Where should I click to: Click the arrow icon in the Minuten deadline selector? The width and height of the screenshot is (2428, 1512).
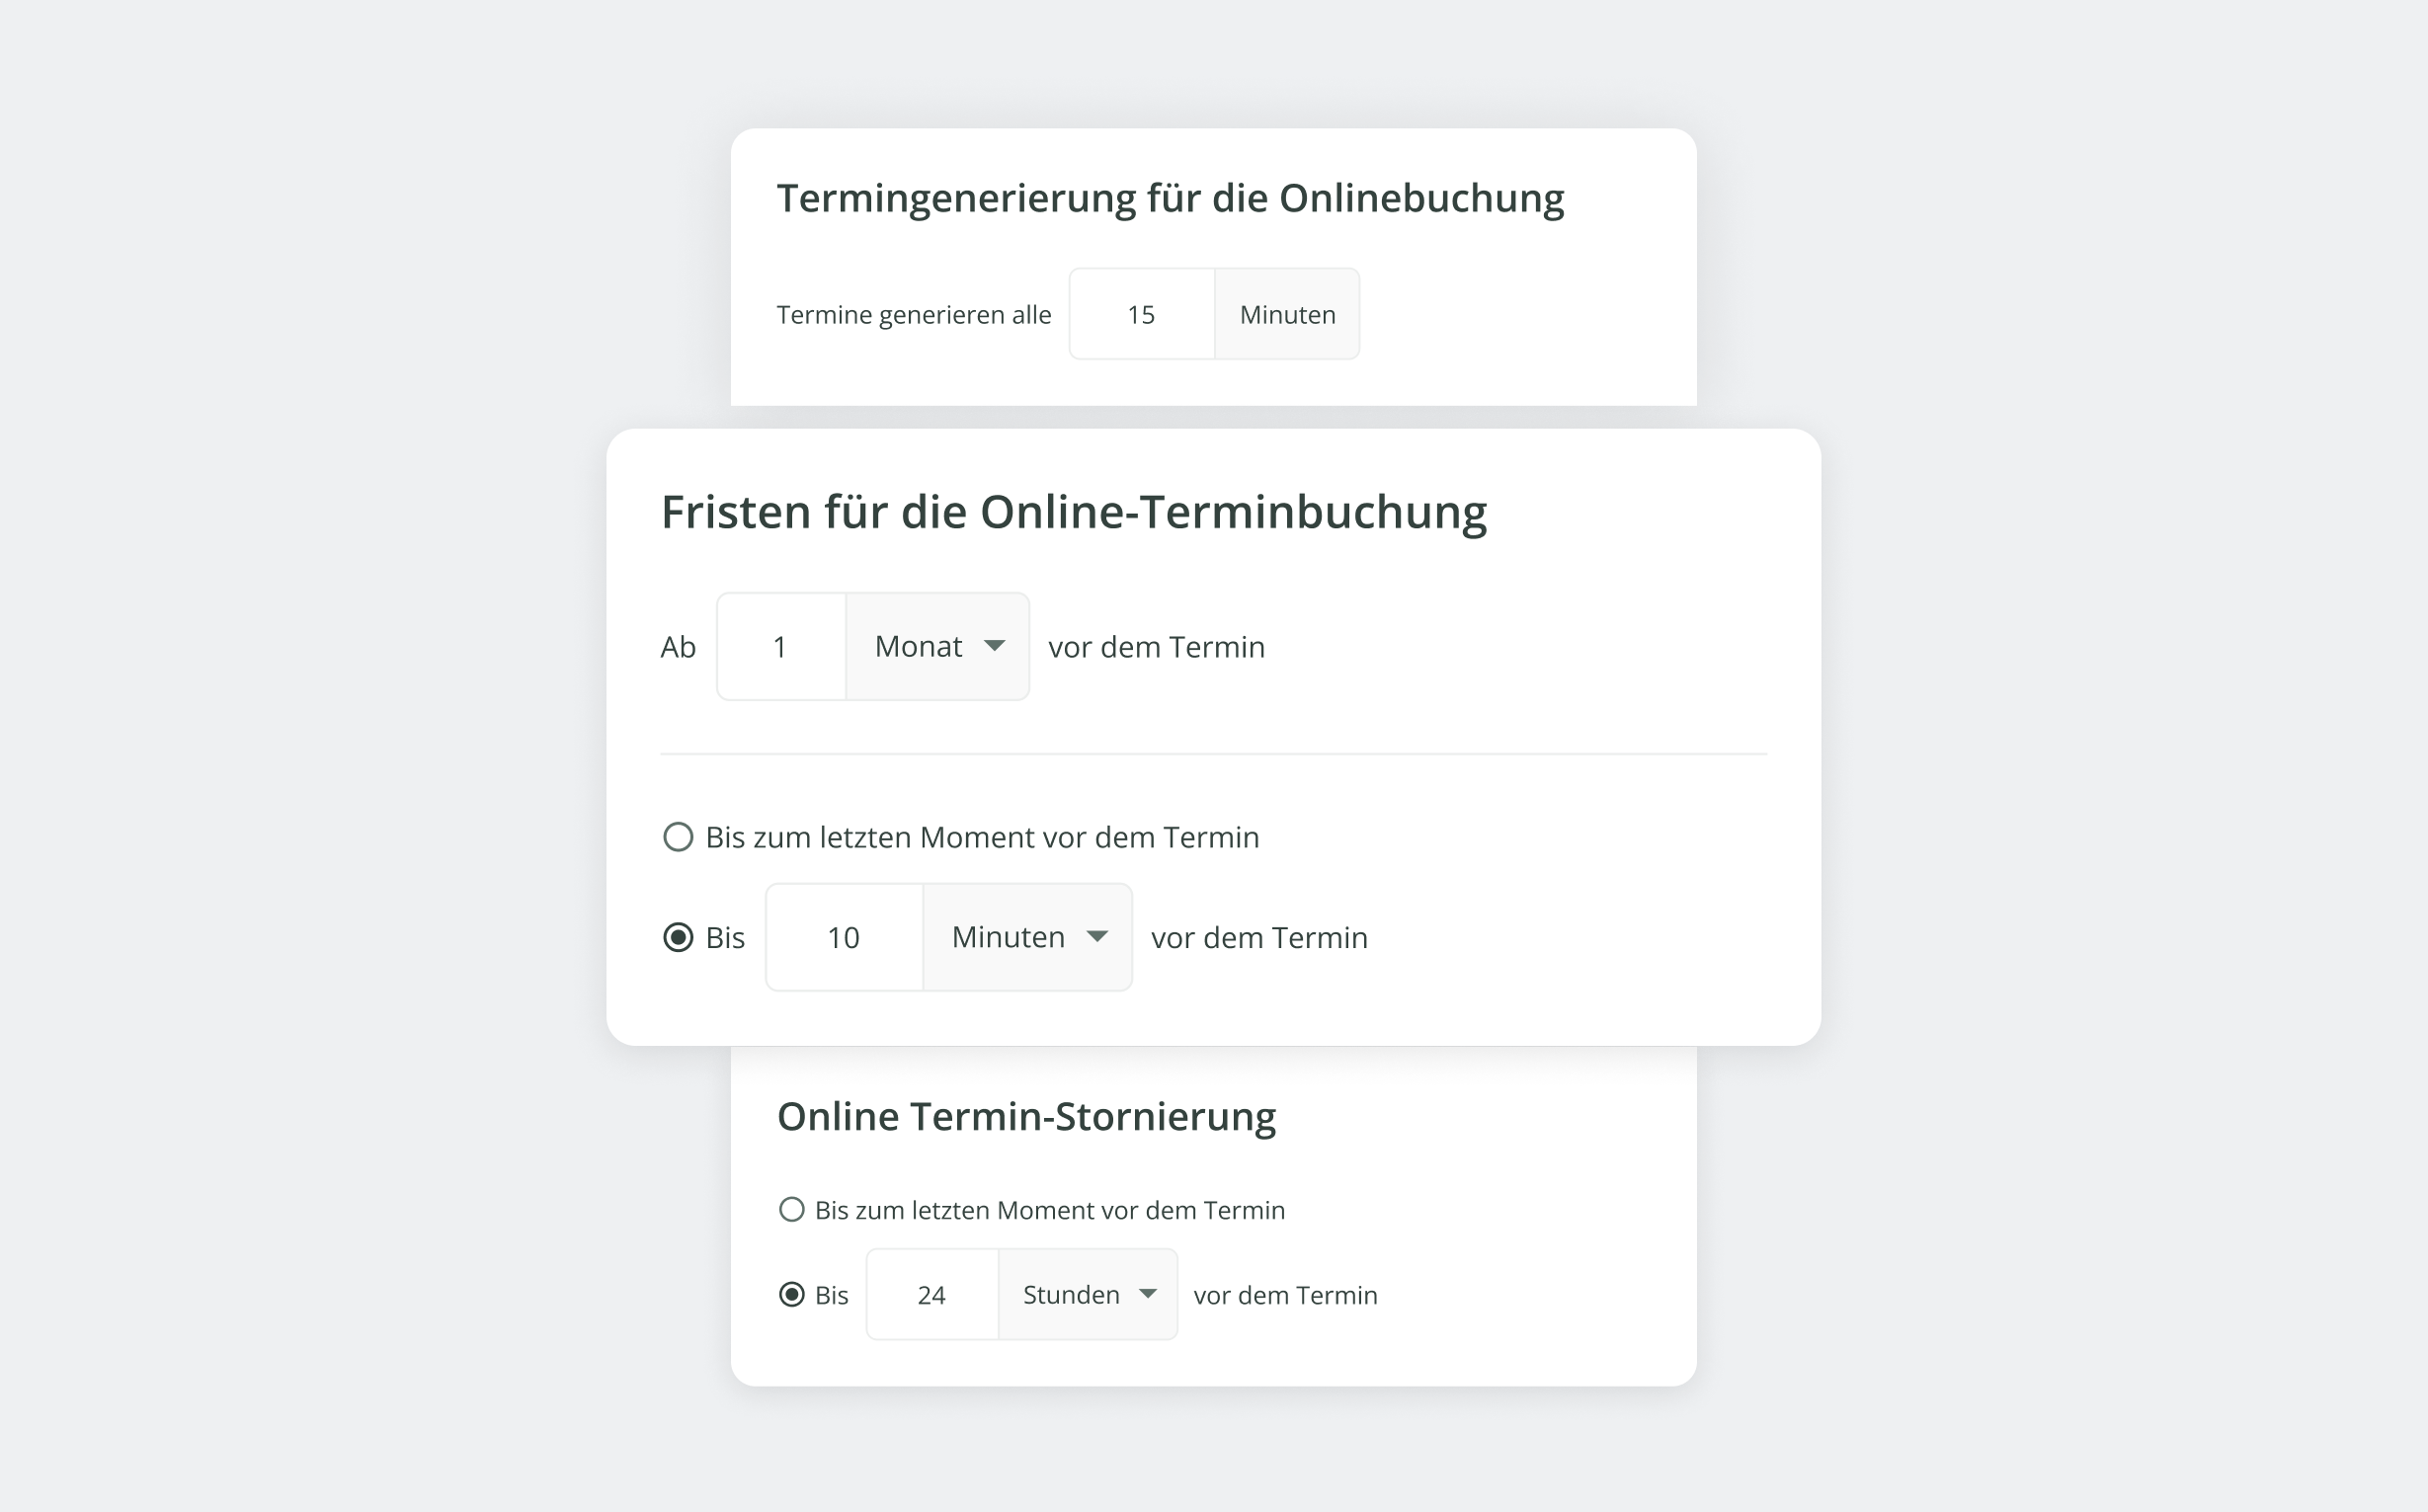tap(1097, 937)
